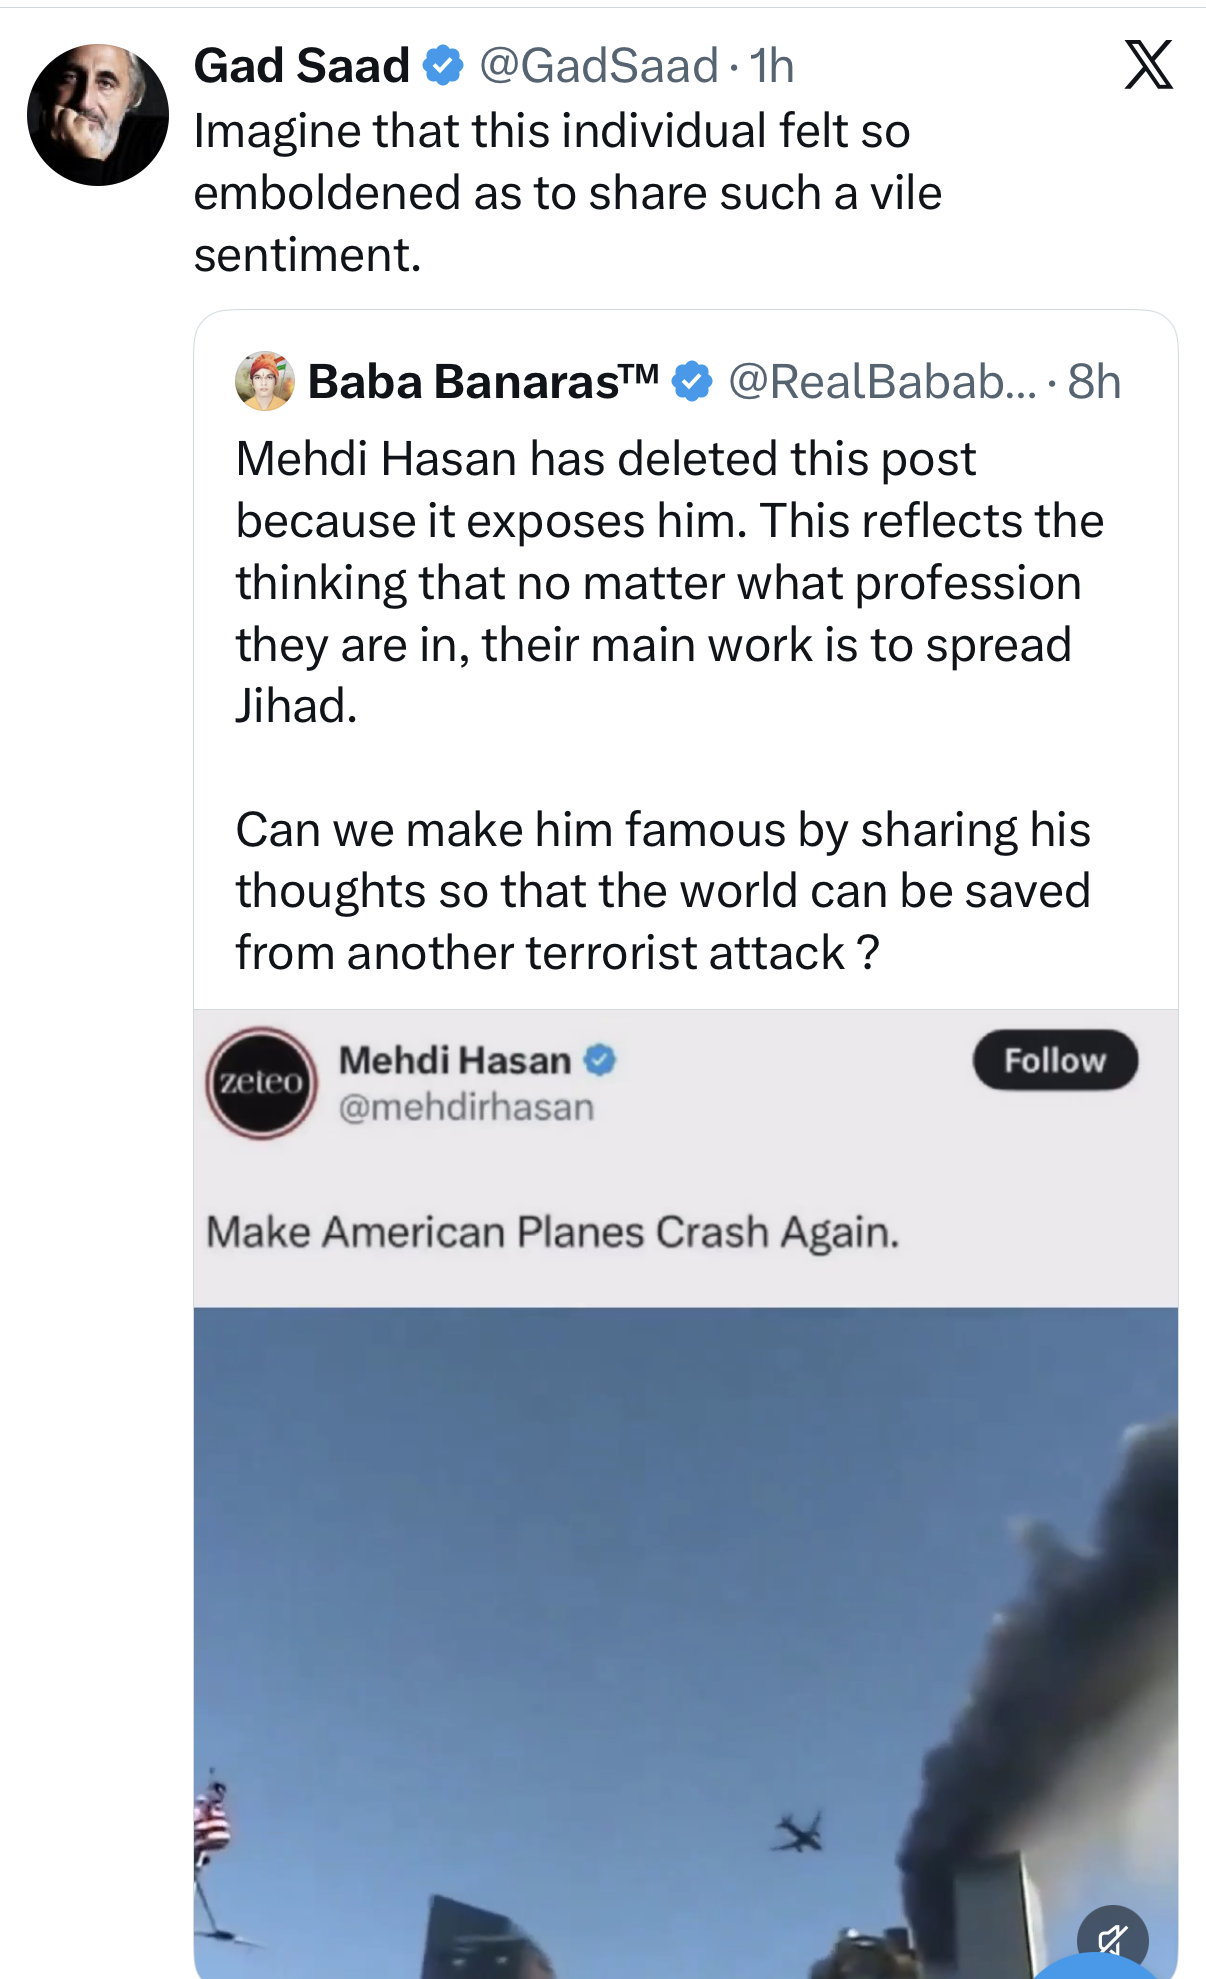Image resolution: width=1206 pixels, height=1979 pixels.
Task: Click the 1h timestamp
Action: click(772, 66)
